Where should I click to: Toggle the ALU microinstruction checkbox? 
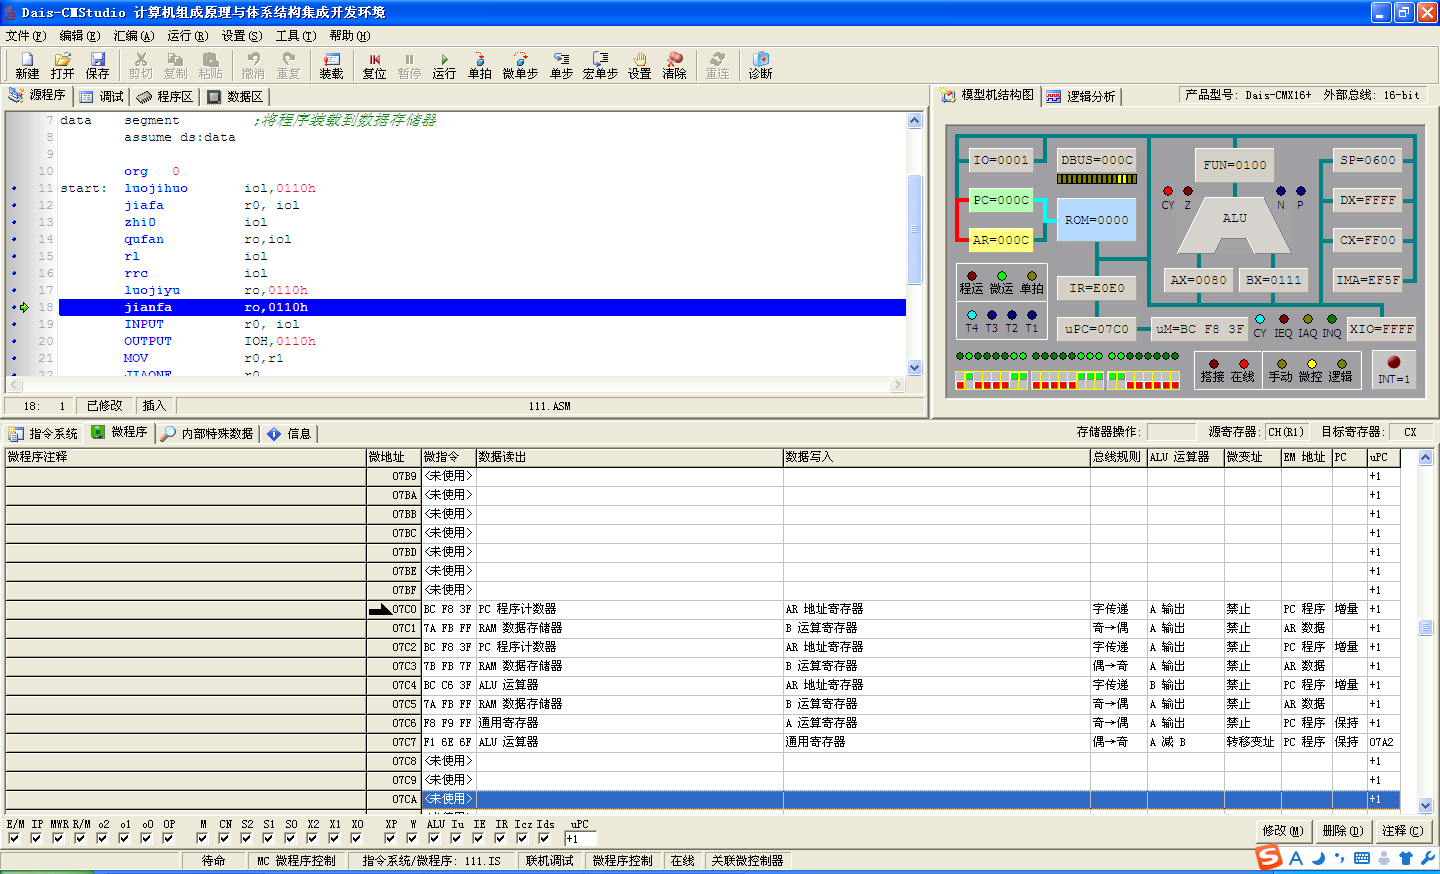coord(434,838)
